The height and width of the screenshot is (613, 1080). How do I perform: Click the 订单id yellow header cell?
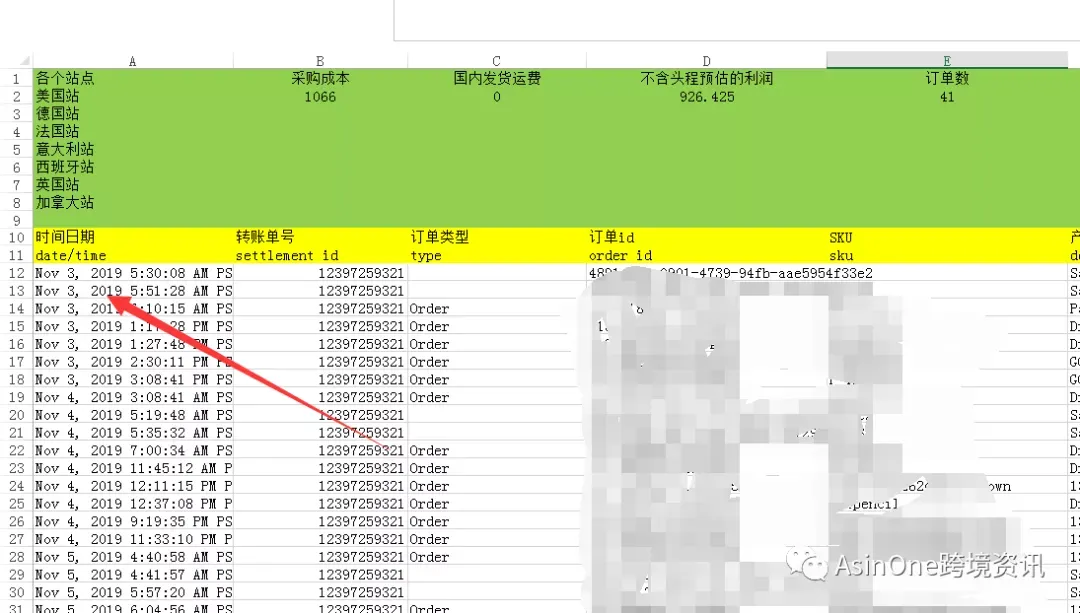(x=707, y=238)
